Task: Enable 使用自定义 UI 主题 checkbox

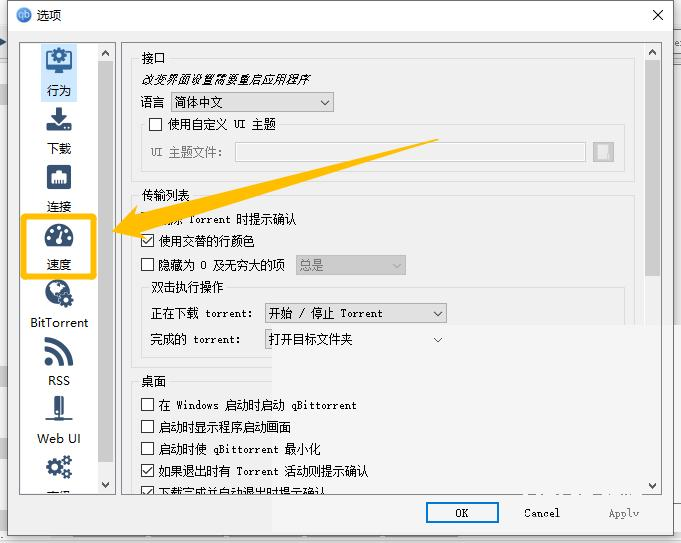Action: (155, 125)
